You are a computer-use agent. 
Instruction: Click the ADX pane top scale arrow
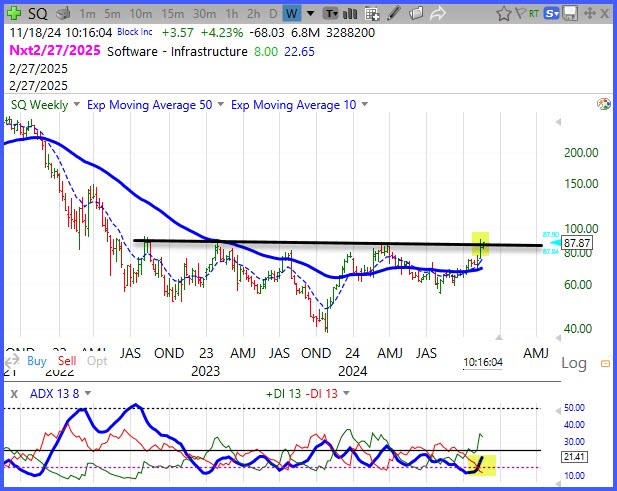pos(558,411)
